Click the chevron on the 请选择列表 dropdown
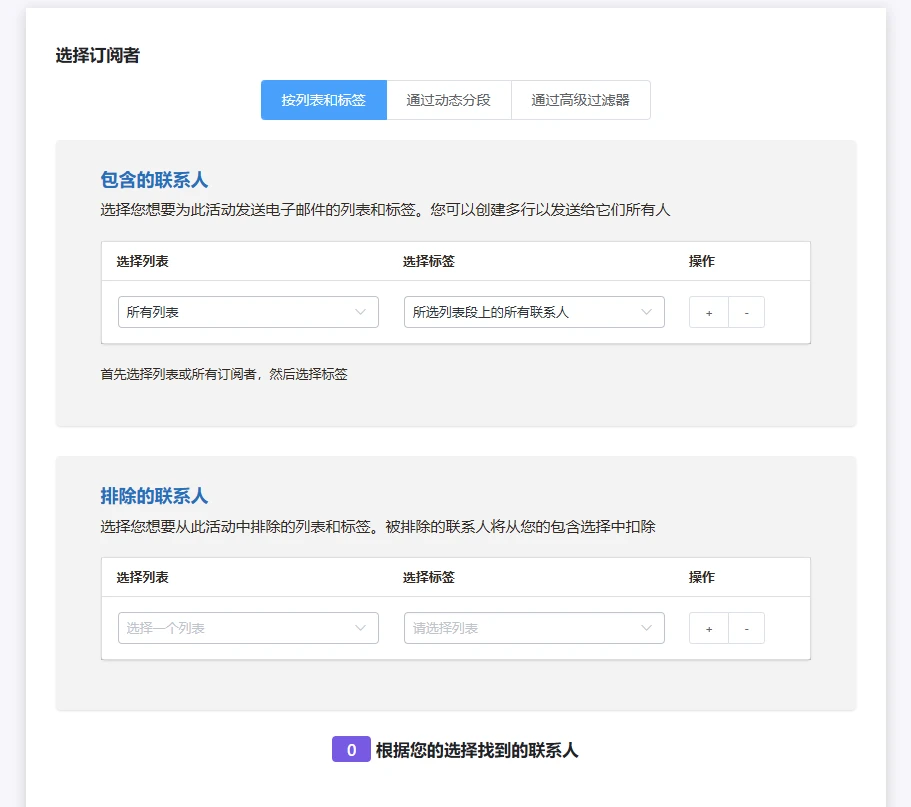Screen dimensions: 911x807 pyautogui.click(x=648, y=628)
